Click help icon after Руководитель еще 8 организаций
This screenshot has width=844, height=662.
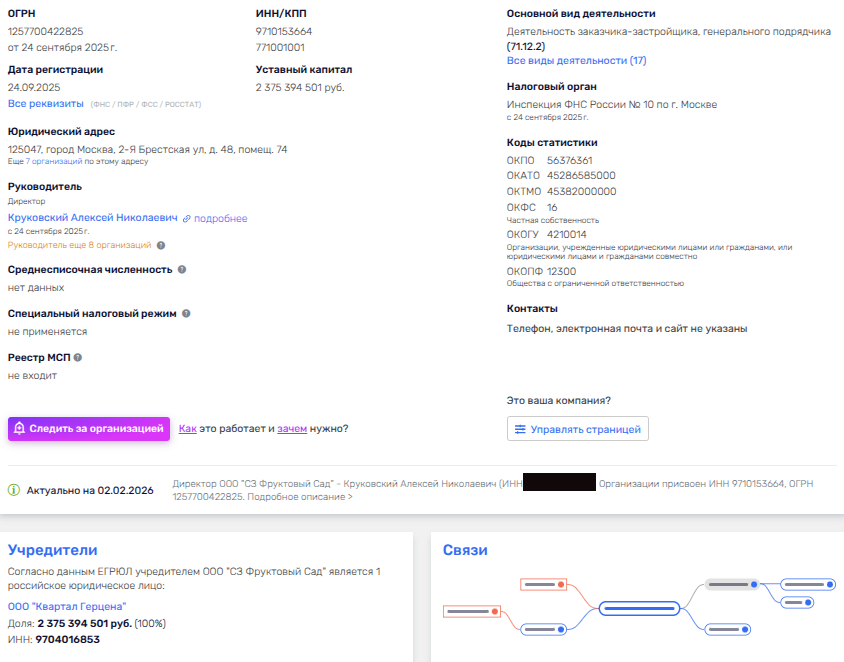point(161,245)
